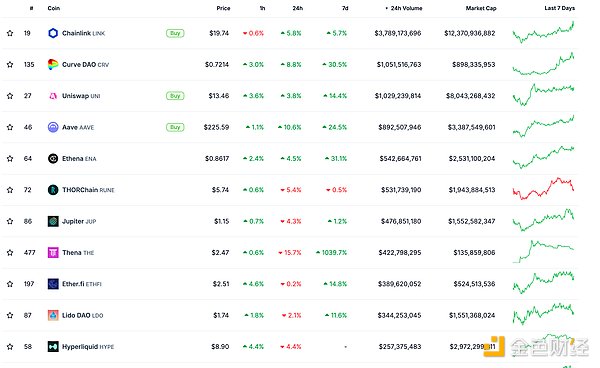The width and height of the screenshot is (600, 368).
Task: Click the Ethena coin logo icon
Action: [53, 159]
